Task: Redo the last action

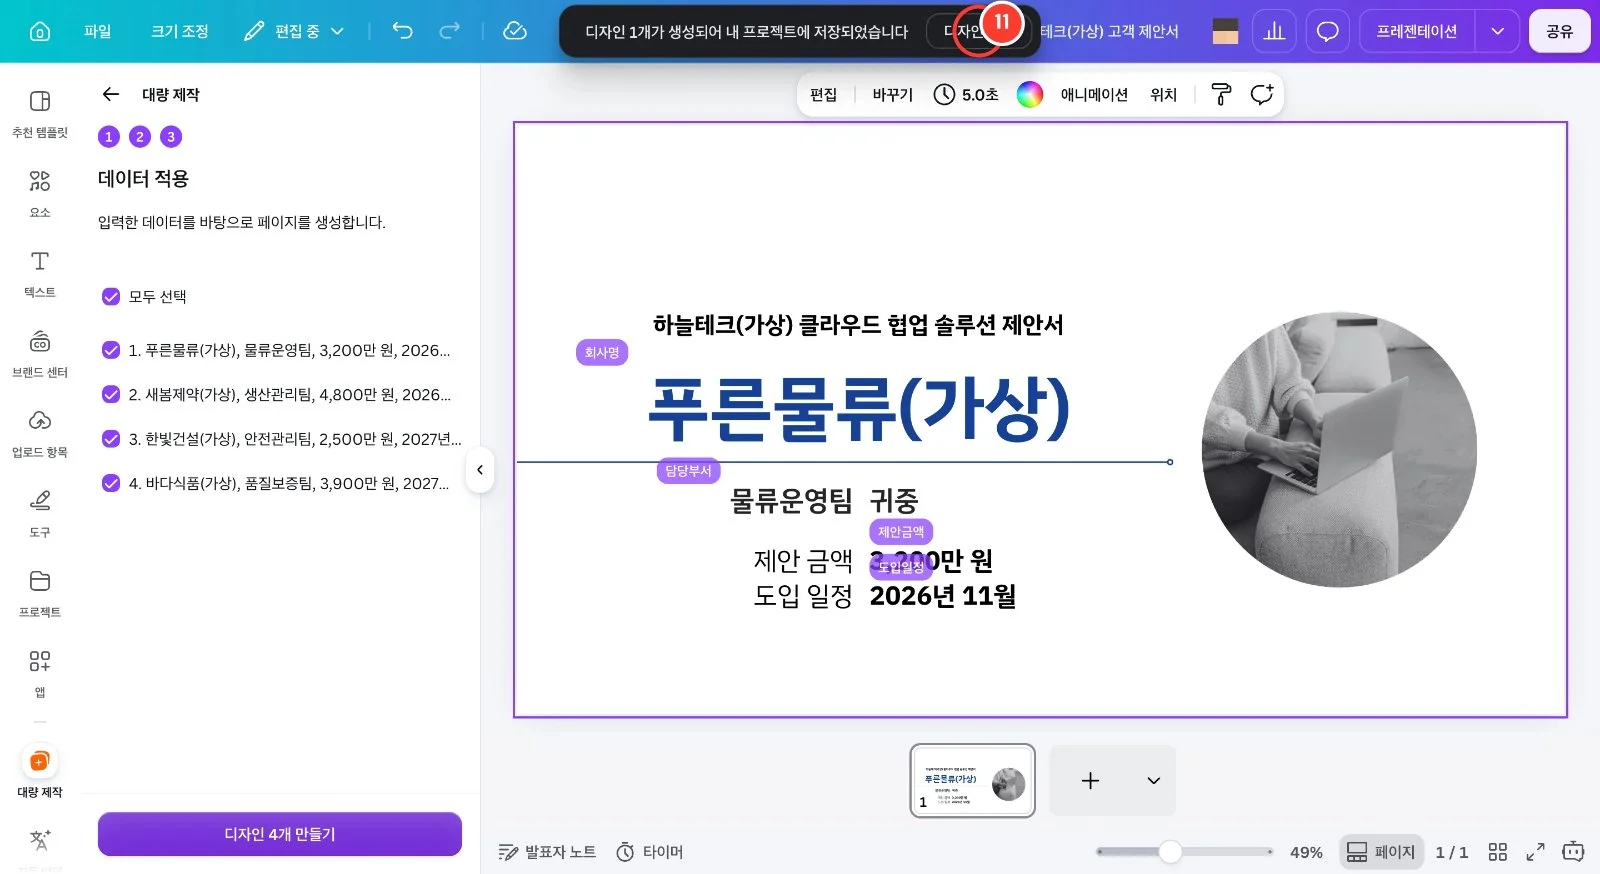Action: 450,31
